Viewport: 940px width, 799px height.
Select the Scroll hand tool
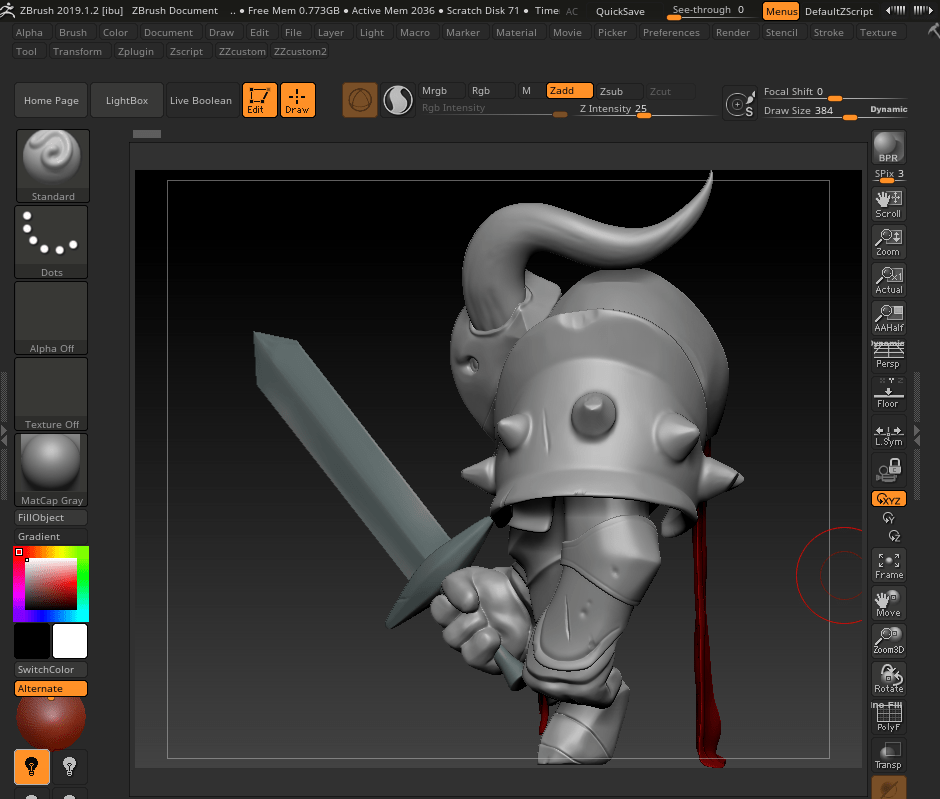(x=888, y=203)
